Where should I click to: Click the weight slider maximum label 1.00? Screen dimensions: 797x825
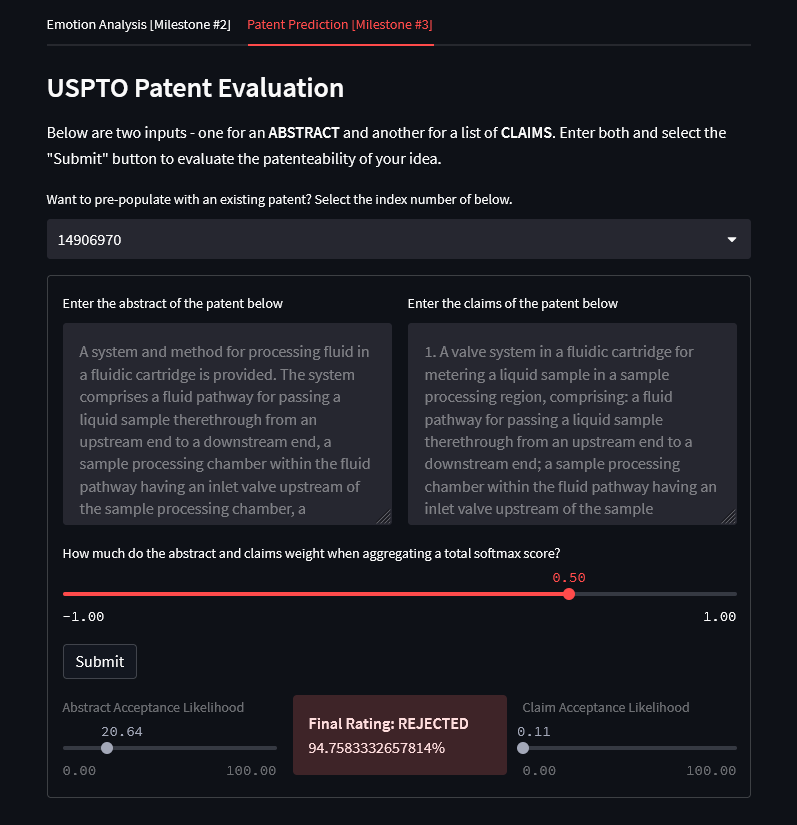(719, 617)
